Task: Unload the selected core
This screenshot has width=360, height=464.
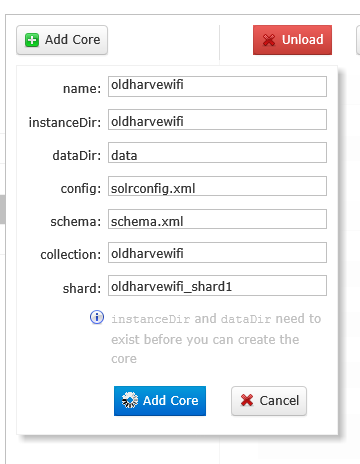Action: (x=292, y=40)
